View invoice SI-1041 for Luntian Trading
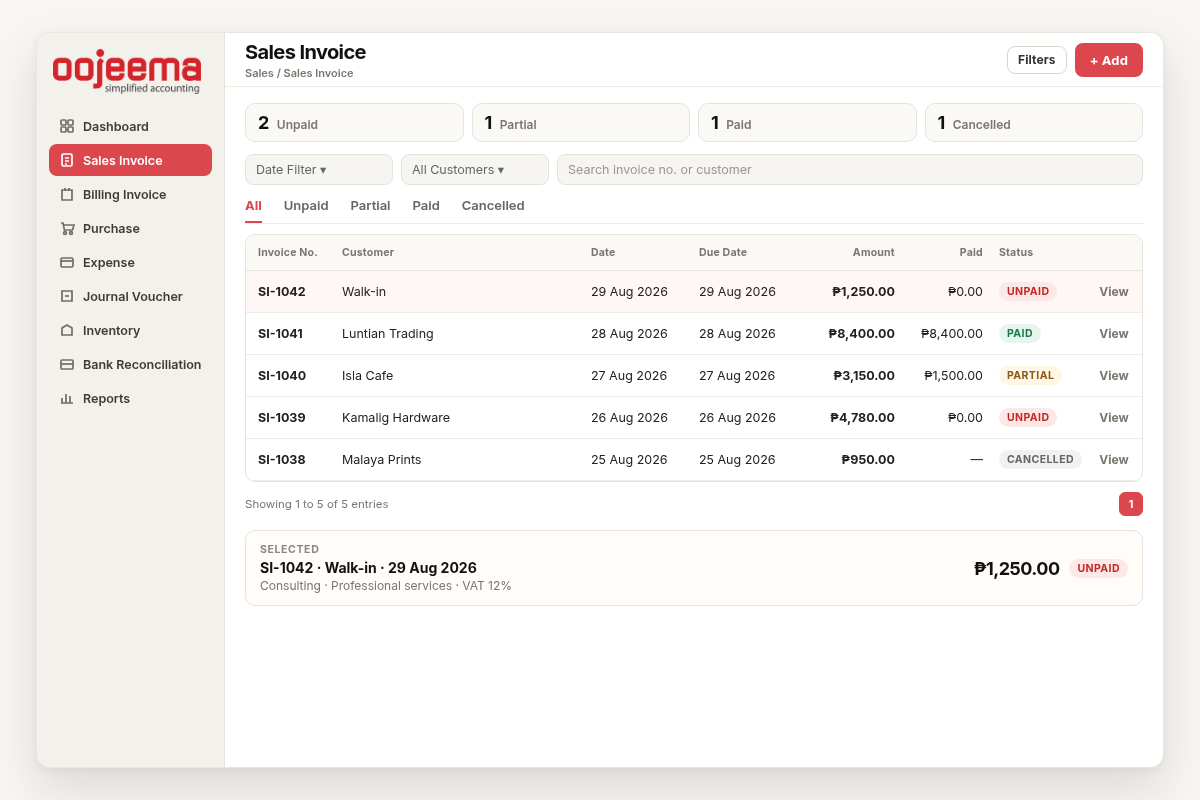Screen dimensions: 1200x800 [x=1114, y=334]
